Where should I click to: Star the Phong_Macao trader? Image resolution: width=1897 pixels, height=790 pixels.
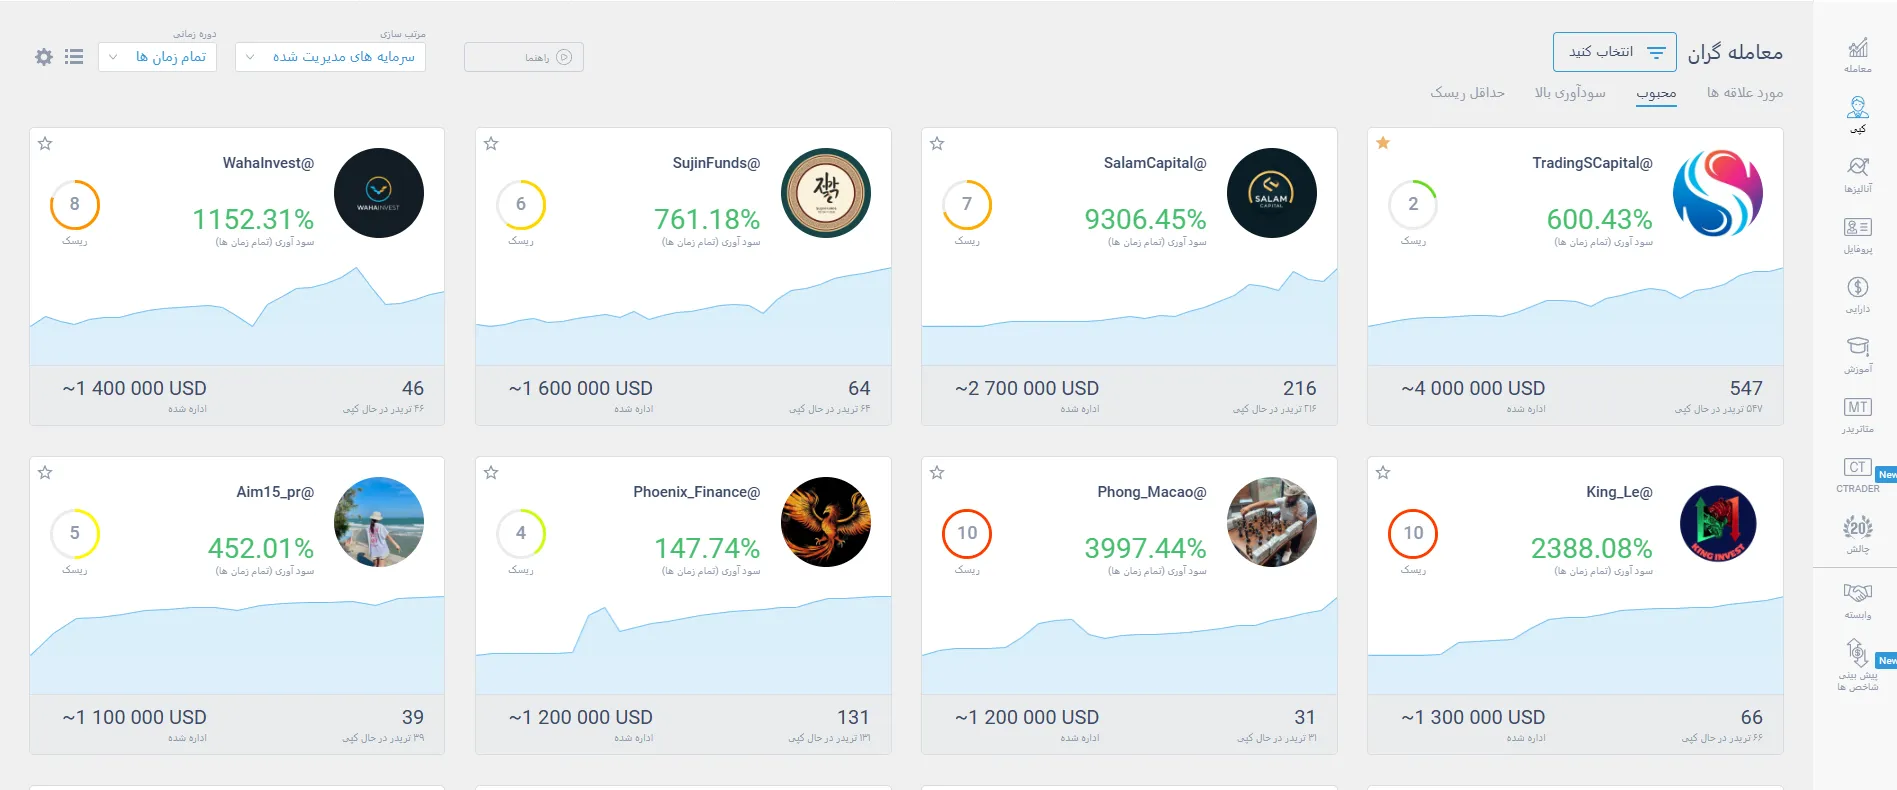point(937,472)
